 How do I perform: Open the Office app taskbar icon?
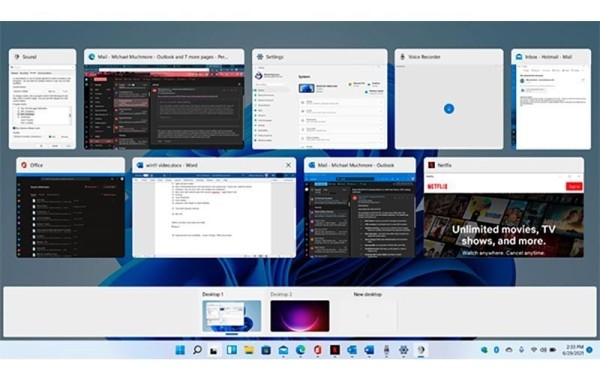pyautogui.click(x=318, y=350)
